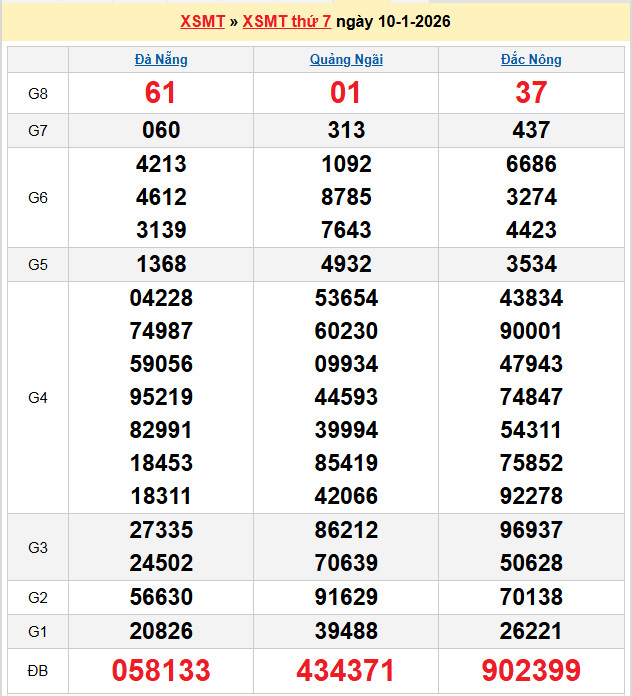Select G2 number 70138
Image resolution: width=632 pixels, height=696 pixels.
(531, 597)
